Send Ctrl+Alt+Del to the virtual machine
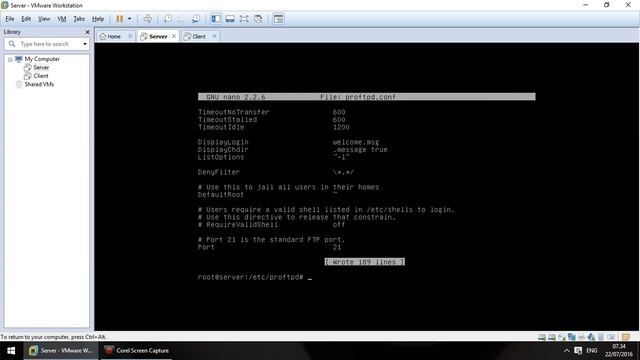 pos(148,19)
